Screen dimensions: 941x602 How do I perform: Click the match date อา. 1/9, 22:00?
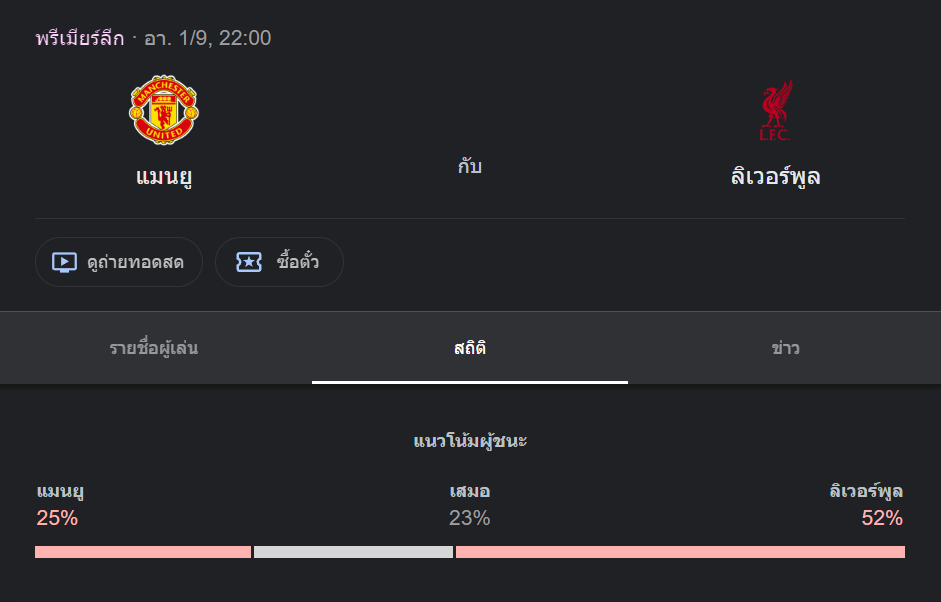click(208, 38)
